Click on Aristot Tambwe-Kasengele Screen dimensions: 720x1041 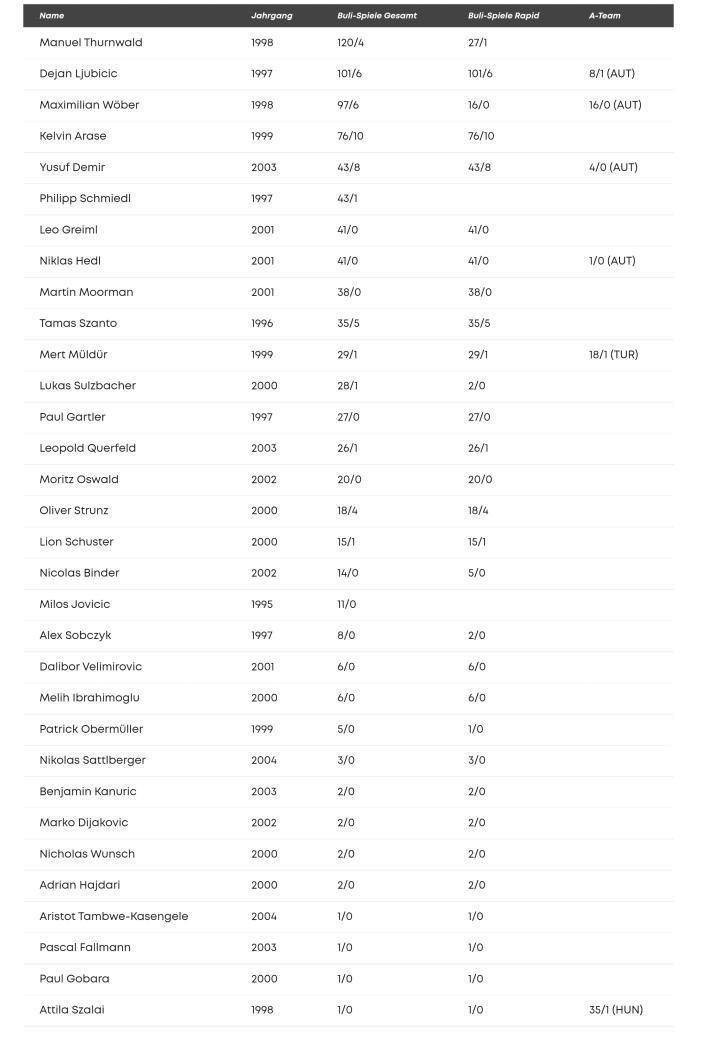(x=114, y=916)
